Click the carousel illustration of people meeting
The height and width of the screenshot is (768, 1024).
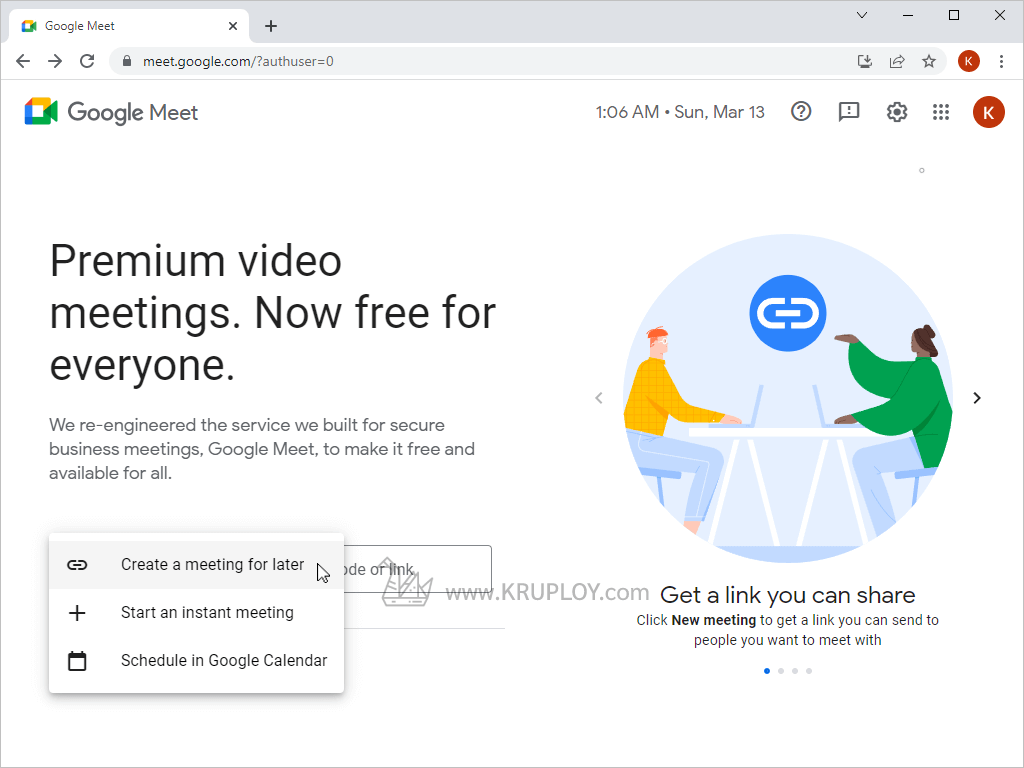[x=788, y=398]
